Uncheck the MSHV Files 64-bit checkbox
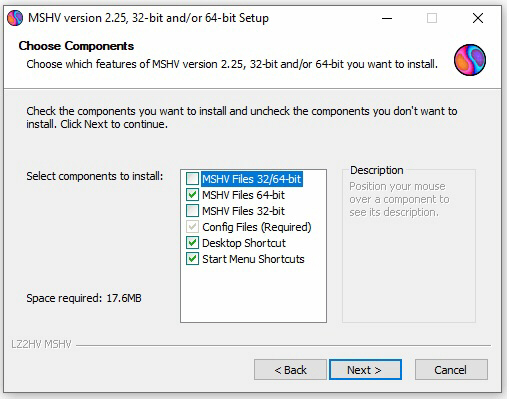The height and width of the screenshot is (399, 509). [192, 195]
